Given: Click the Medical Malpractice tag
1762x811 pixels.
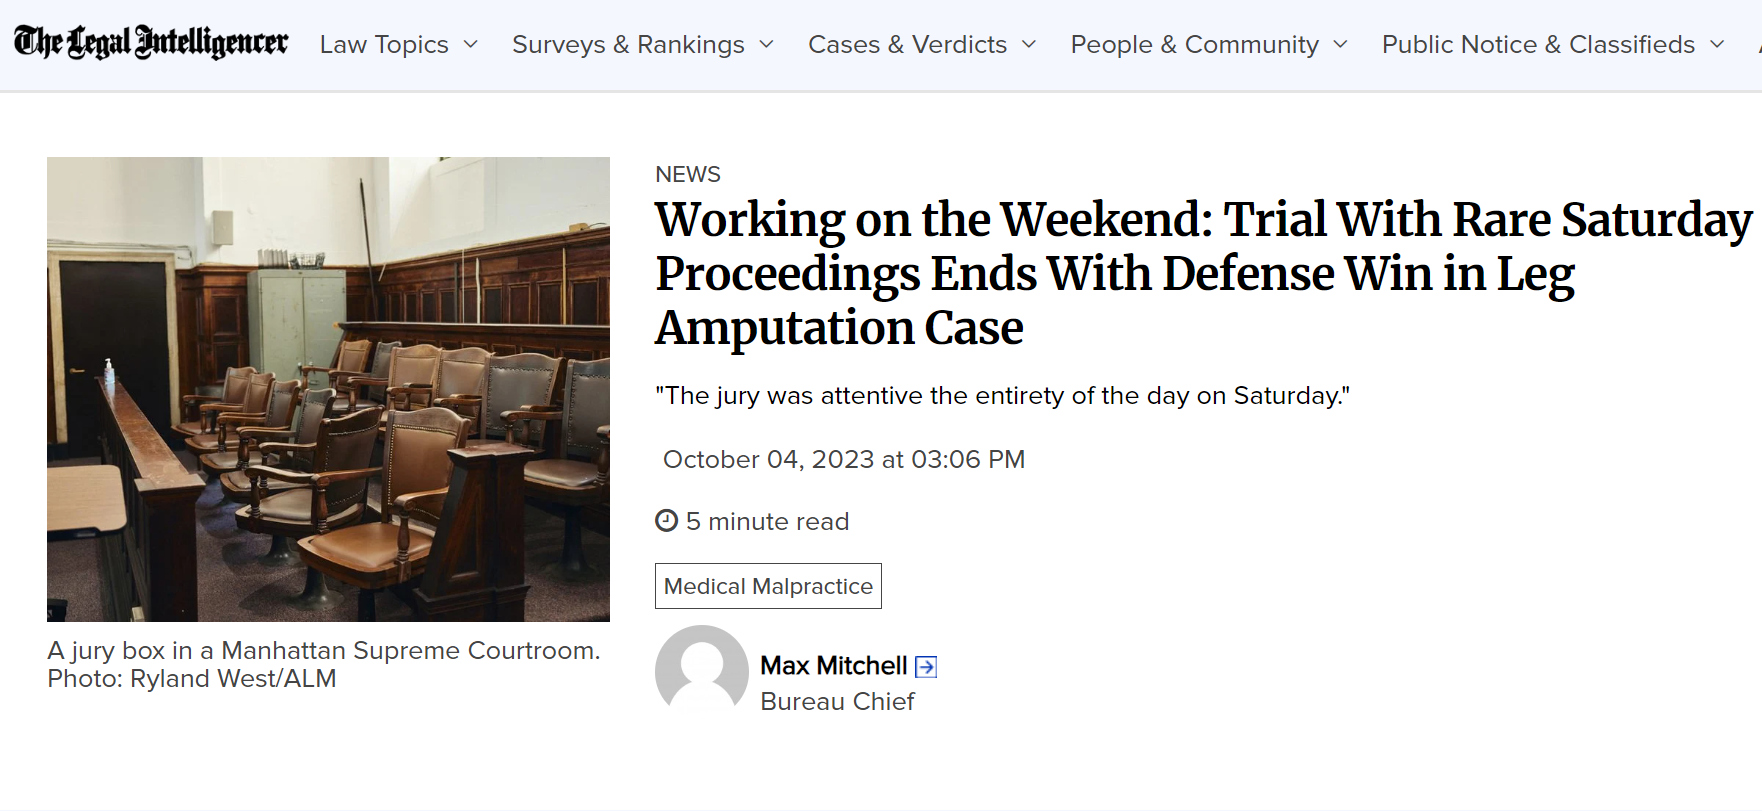Looking at the screenshot, I should pos(768,586).
